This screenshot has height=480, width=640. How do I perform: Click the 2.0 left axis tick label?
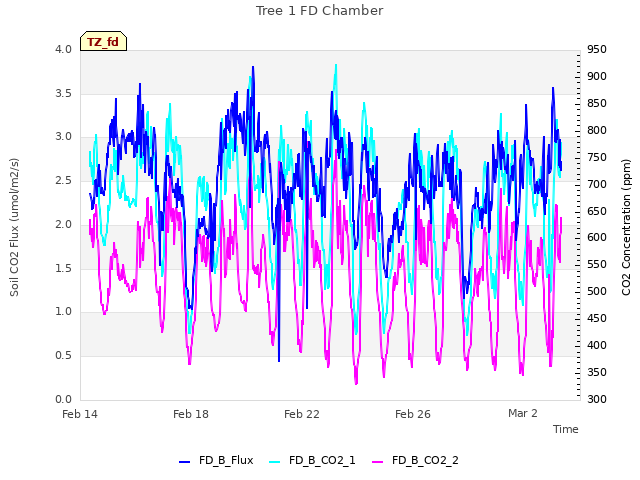[x=63, y=224]
